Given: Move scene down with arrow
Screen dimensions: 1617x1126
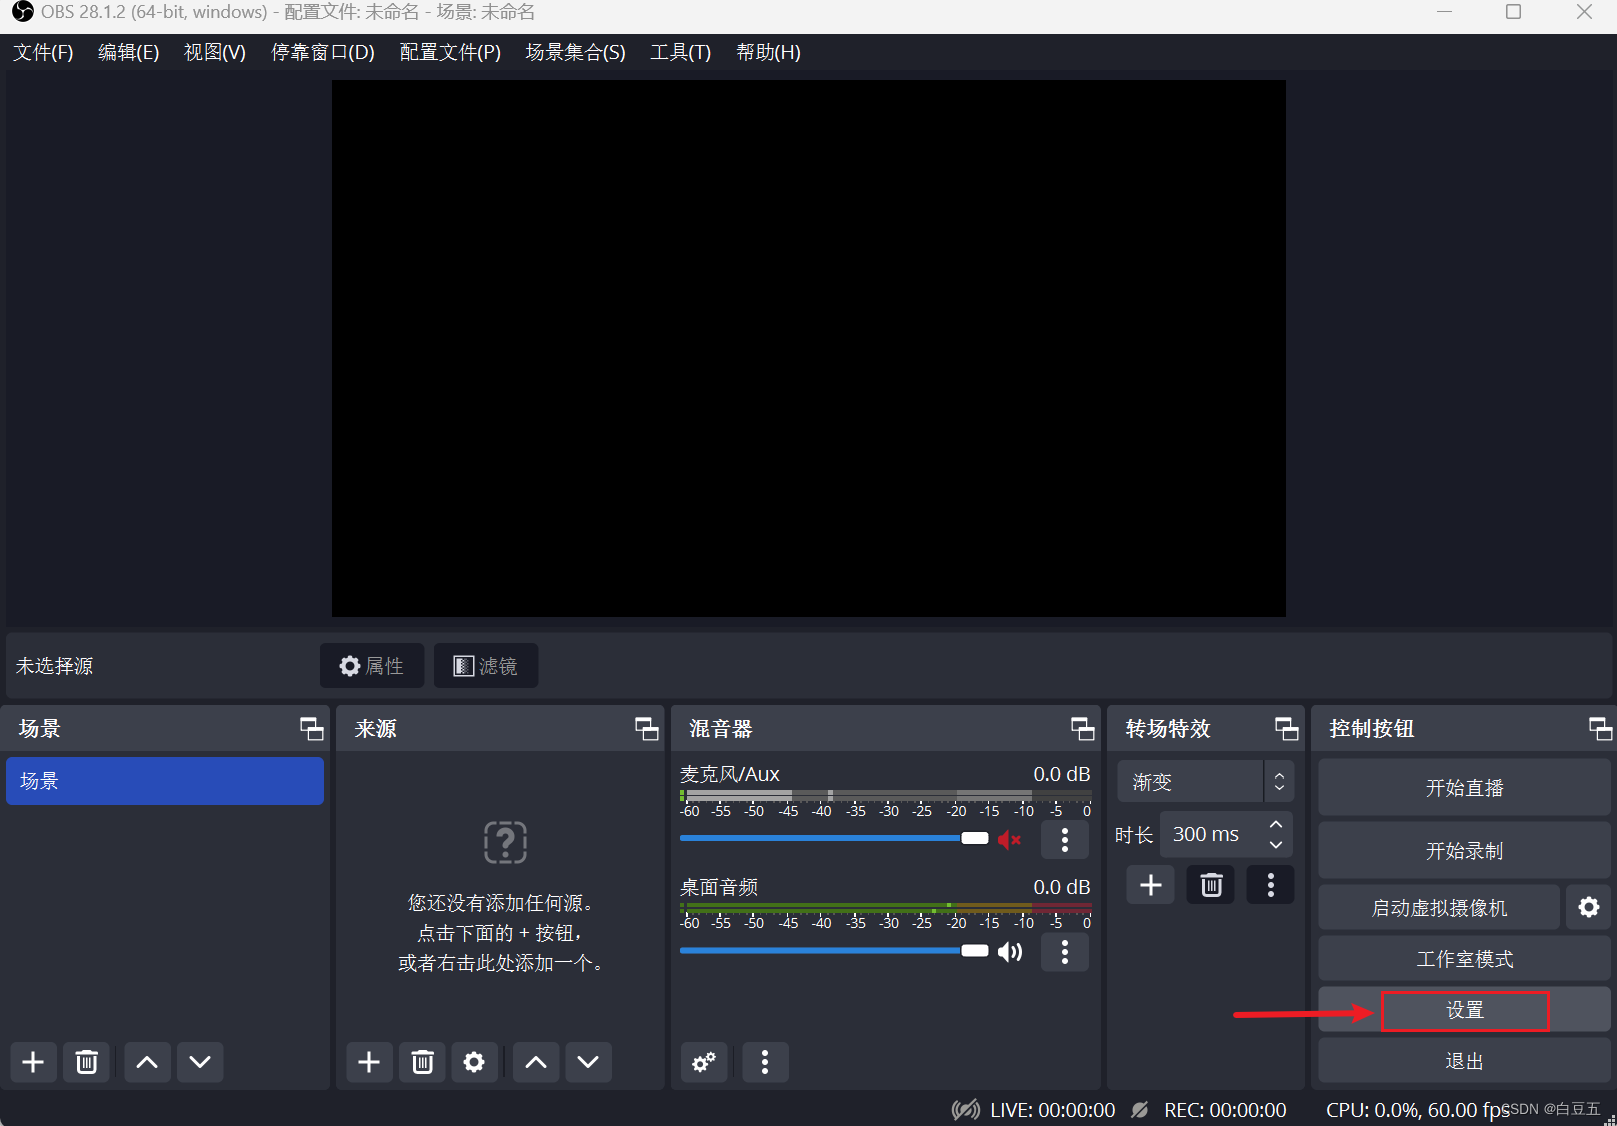Looking at the screenshot, I should pos(200,1062).
